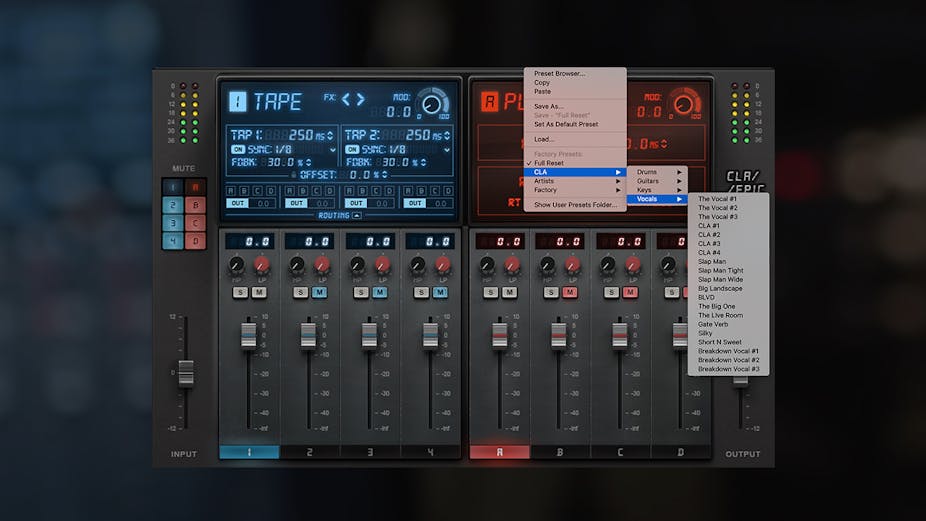Select channel 2 tab at the bottom
The width and height of the screenshot is (926, 521).
[x=310, y=452]
